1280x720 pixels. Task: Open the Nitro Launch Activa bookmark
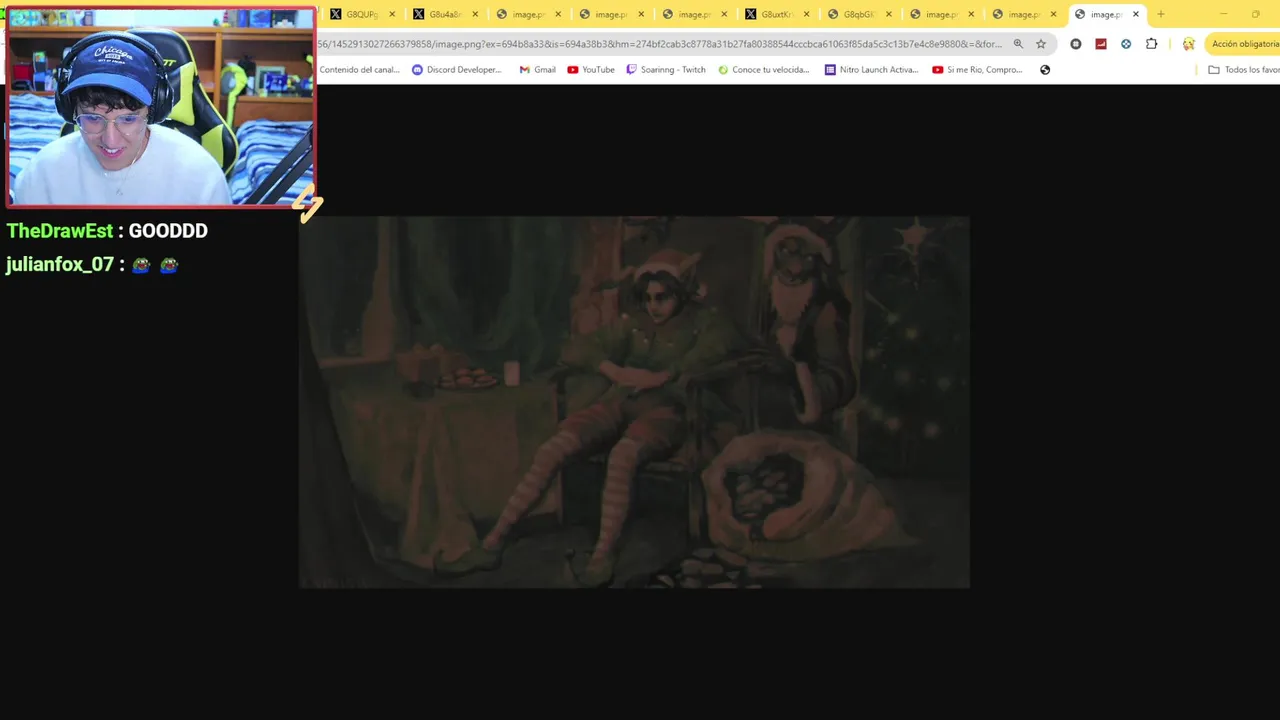pos(872,70)
